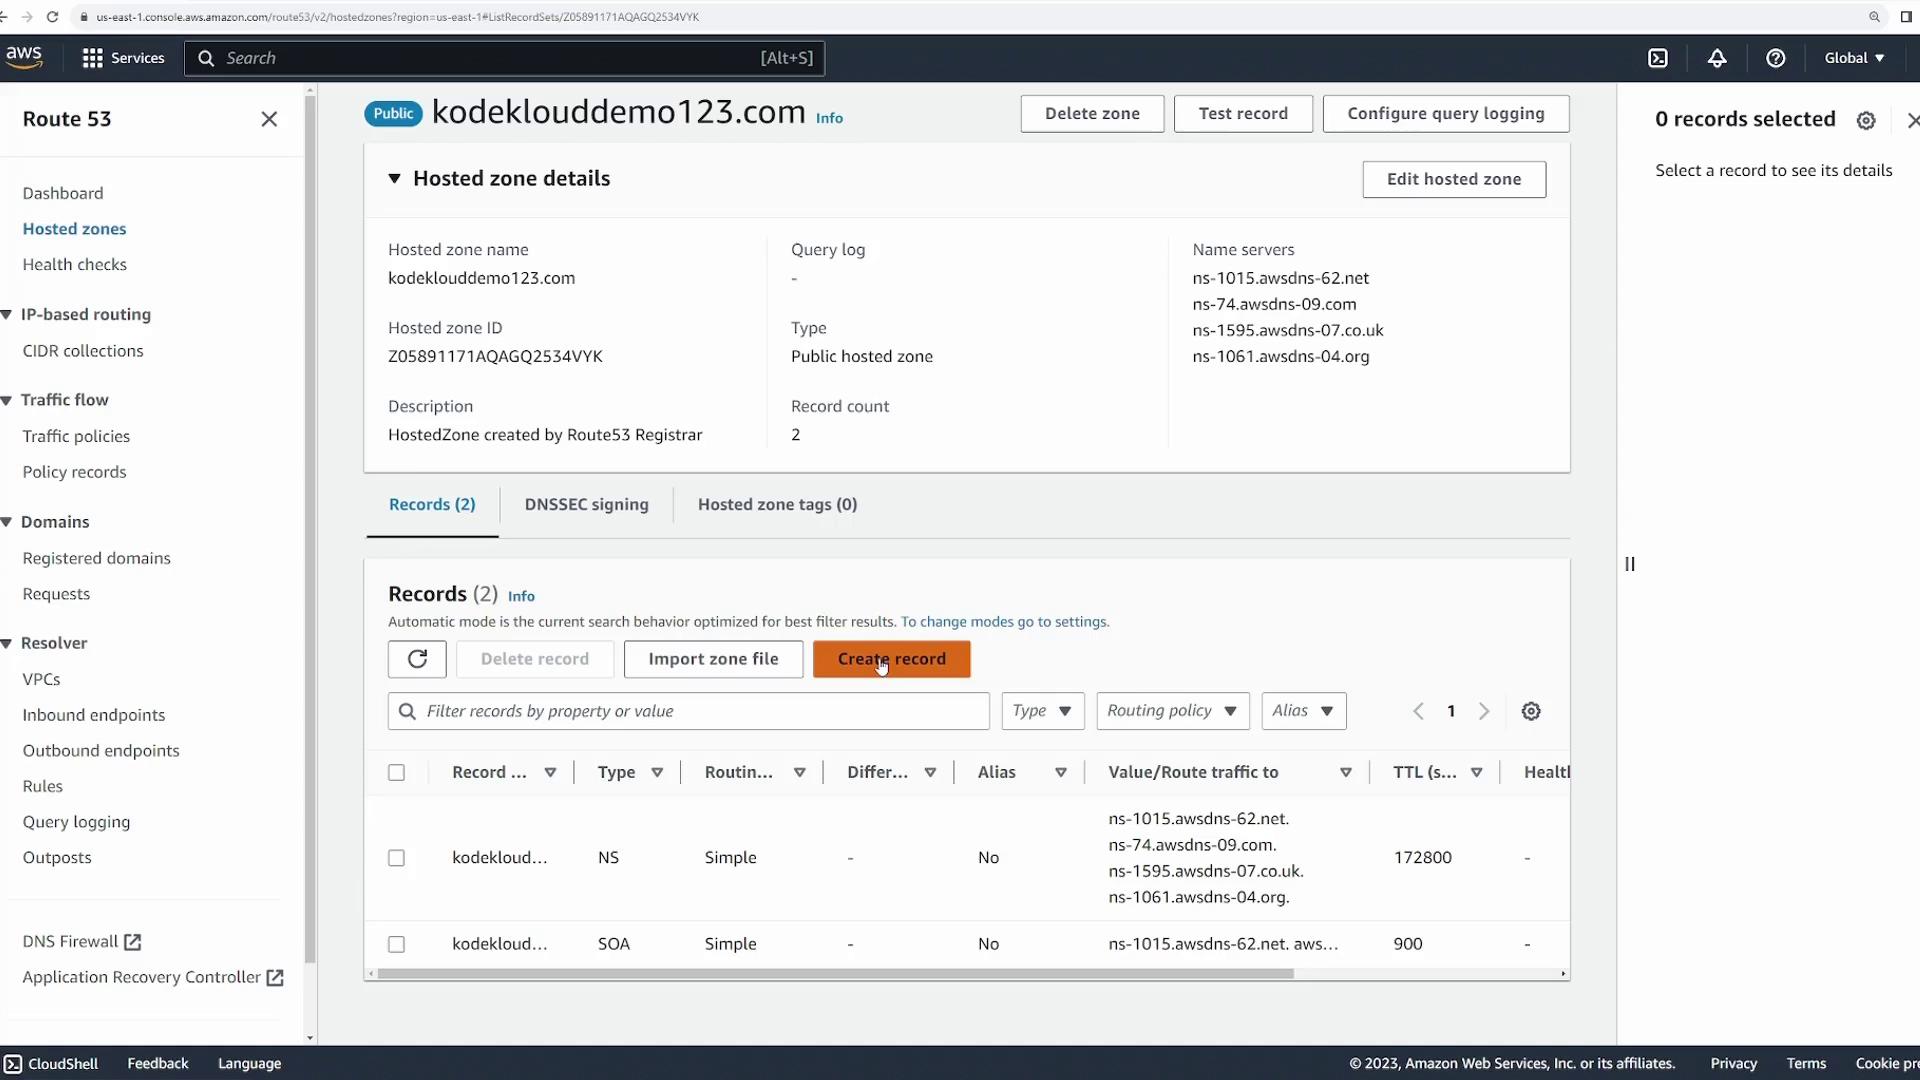Open Health checks in sidebar
This screenshot has height=1080, width=1920.
click(75, 265)
